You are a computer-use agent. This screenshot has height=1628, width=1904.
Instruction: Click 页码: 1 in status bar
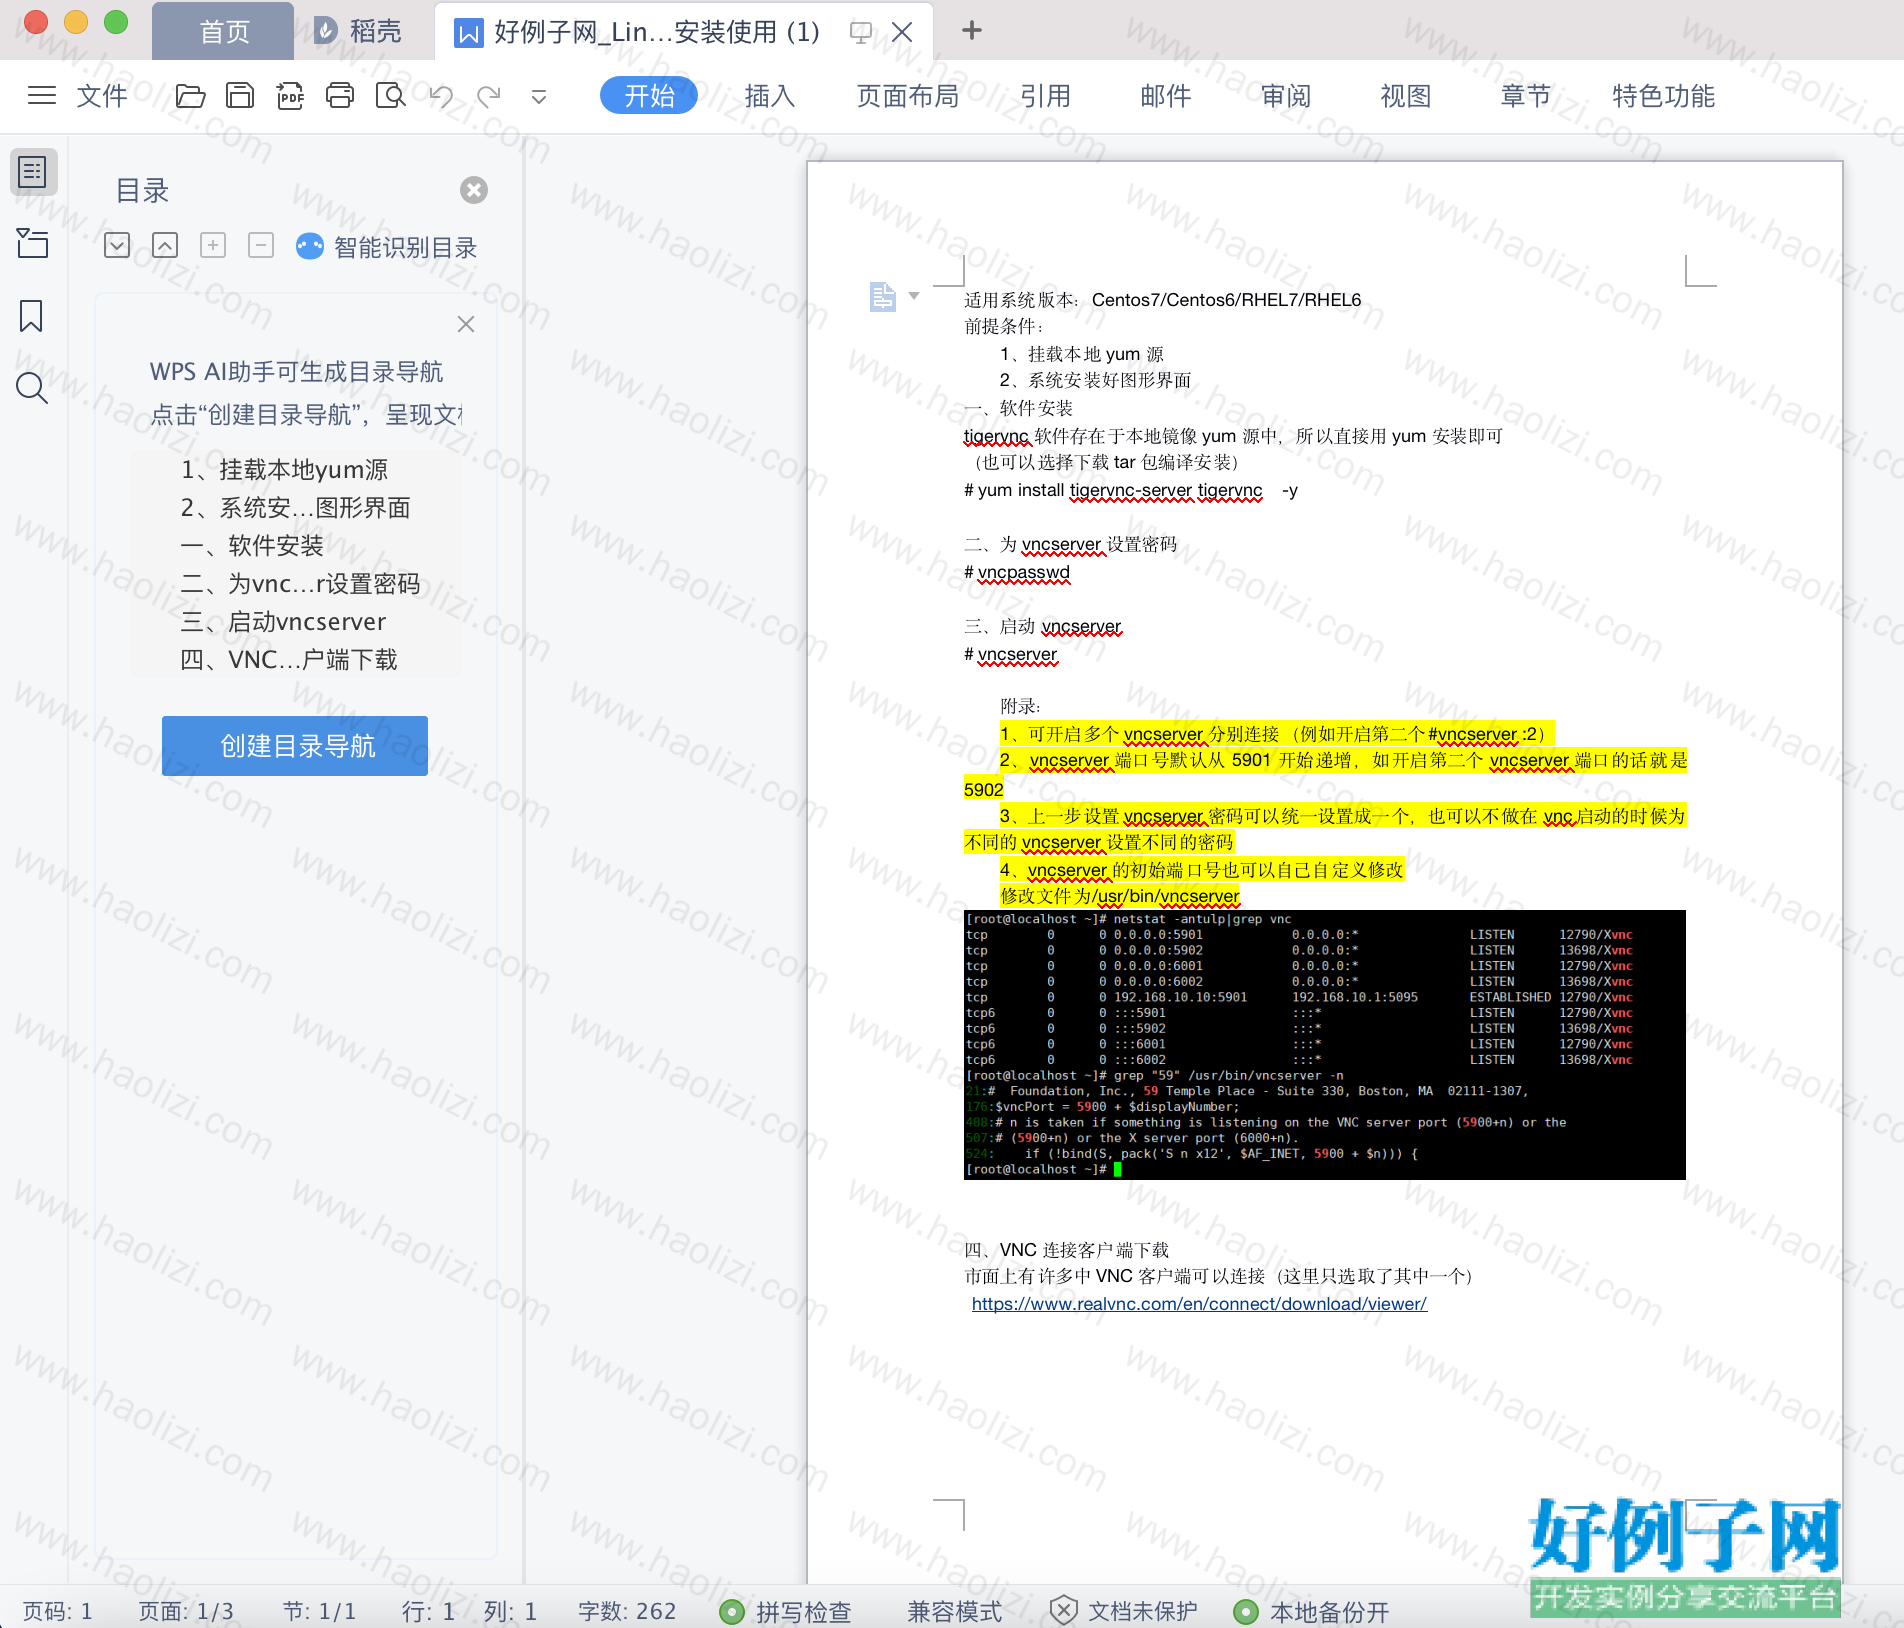coord(58,1611)
